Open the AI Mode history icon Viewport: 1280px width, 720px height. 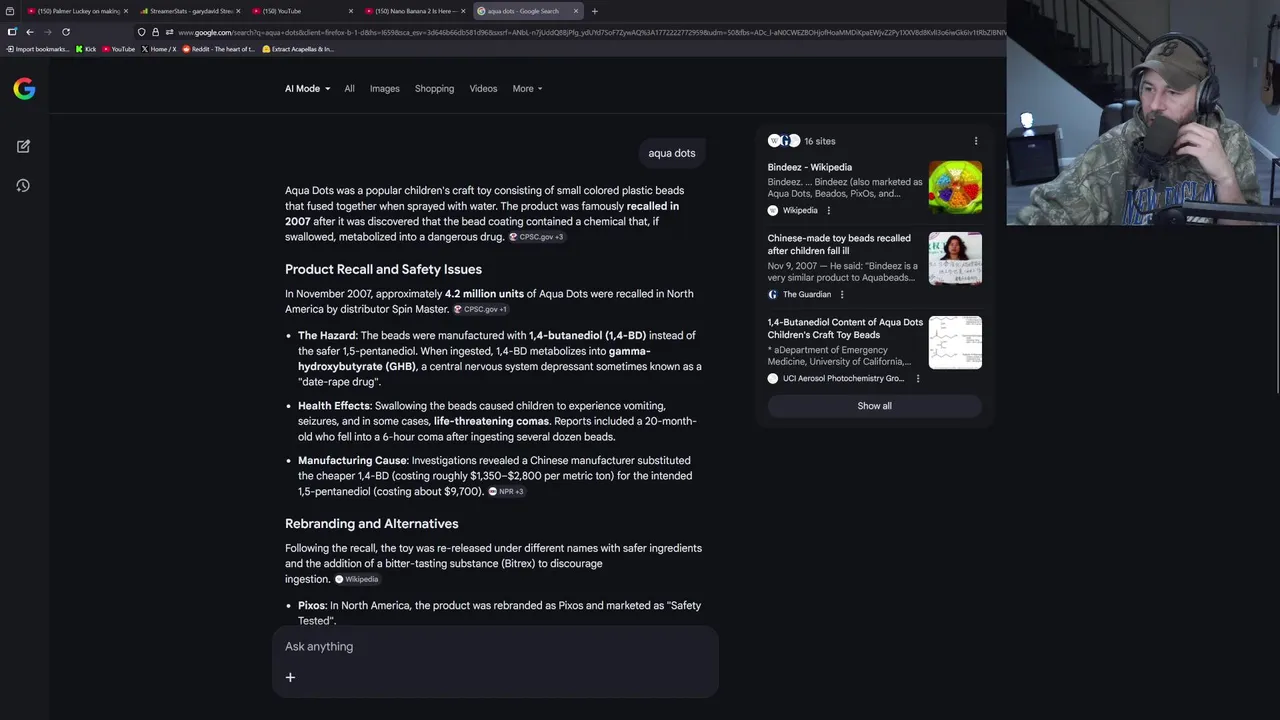coord(23,185)
